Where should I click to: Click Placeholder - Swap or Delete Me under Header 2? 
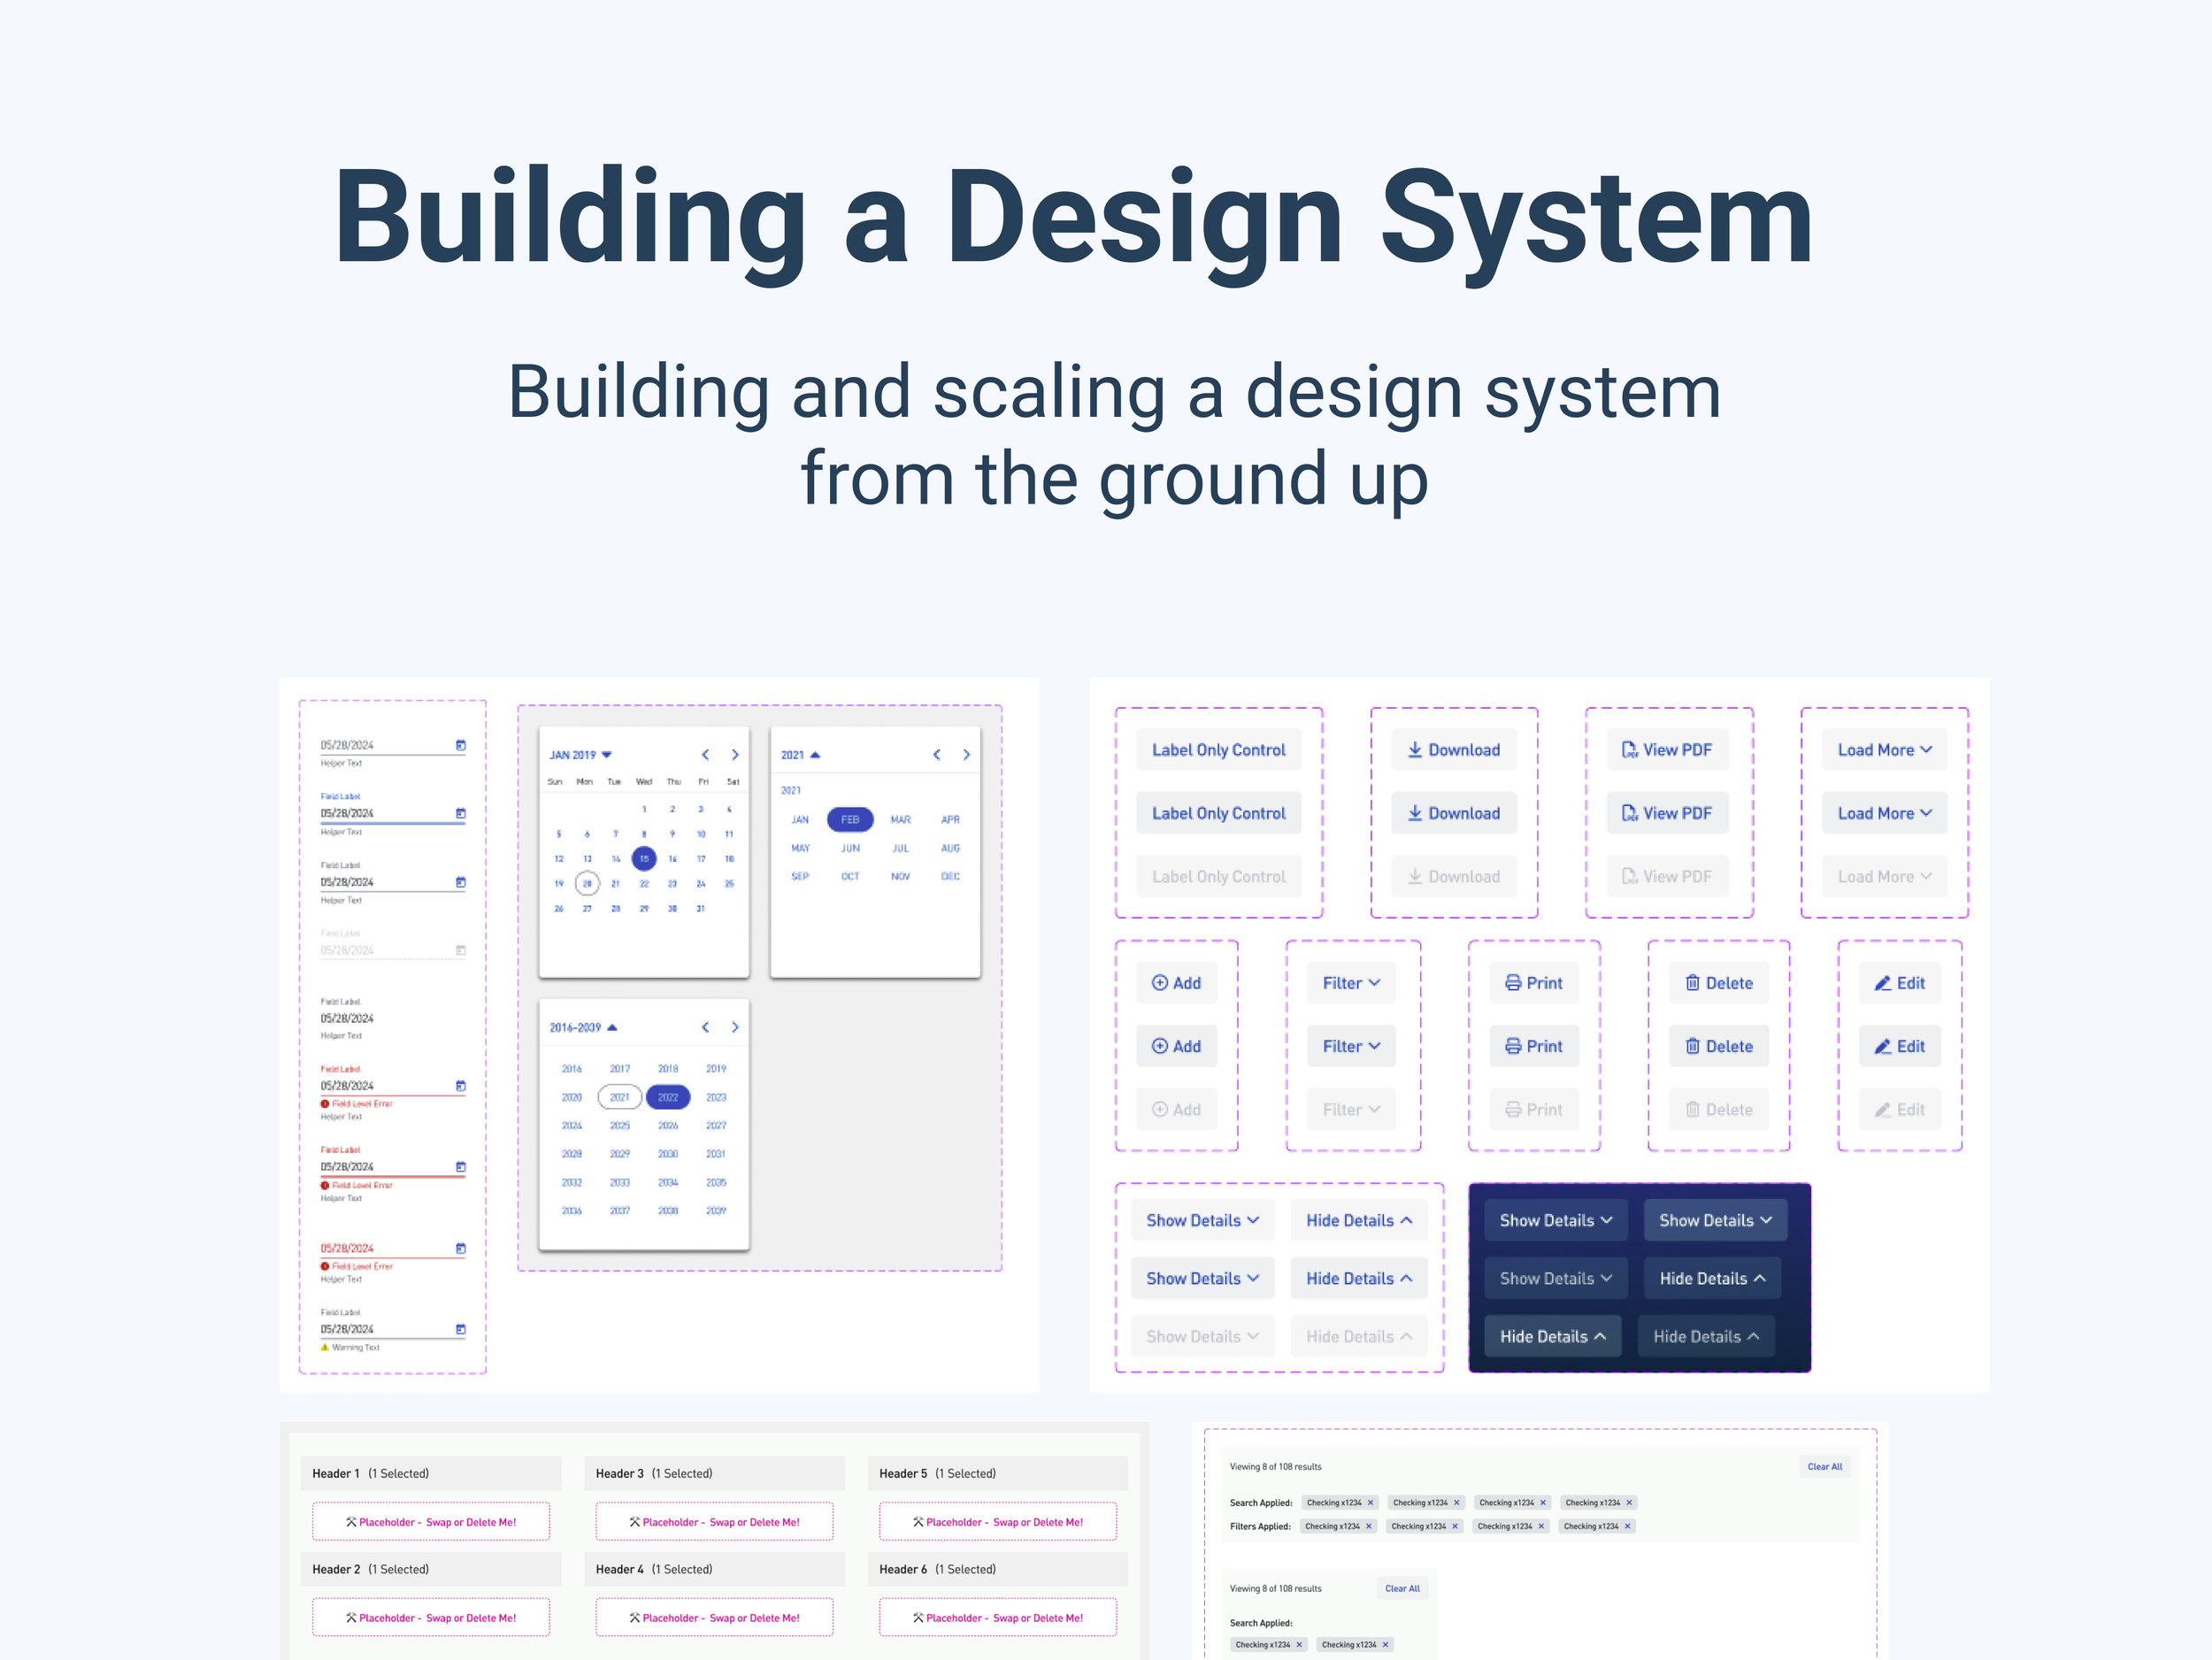coord(430,1617)
